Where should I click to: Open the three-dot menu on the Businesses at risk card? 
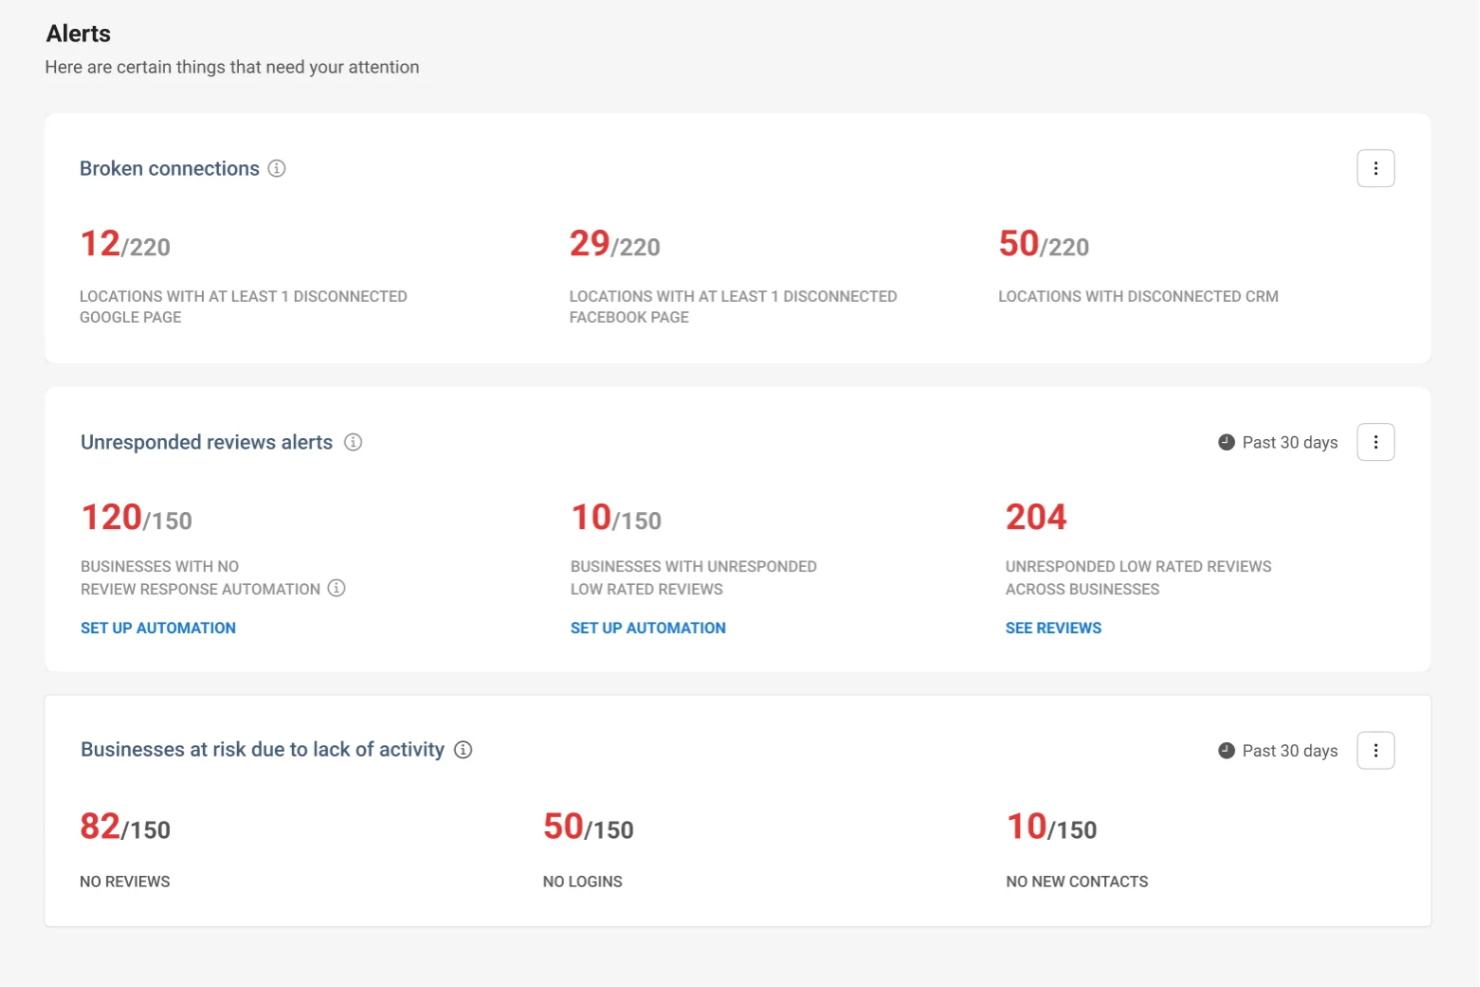1376,750
